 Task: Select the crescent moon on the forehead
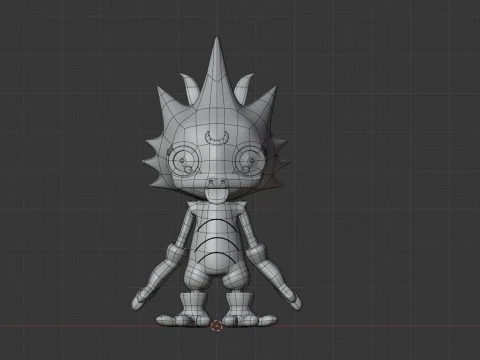(217, 137)
